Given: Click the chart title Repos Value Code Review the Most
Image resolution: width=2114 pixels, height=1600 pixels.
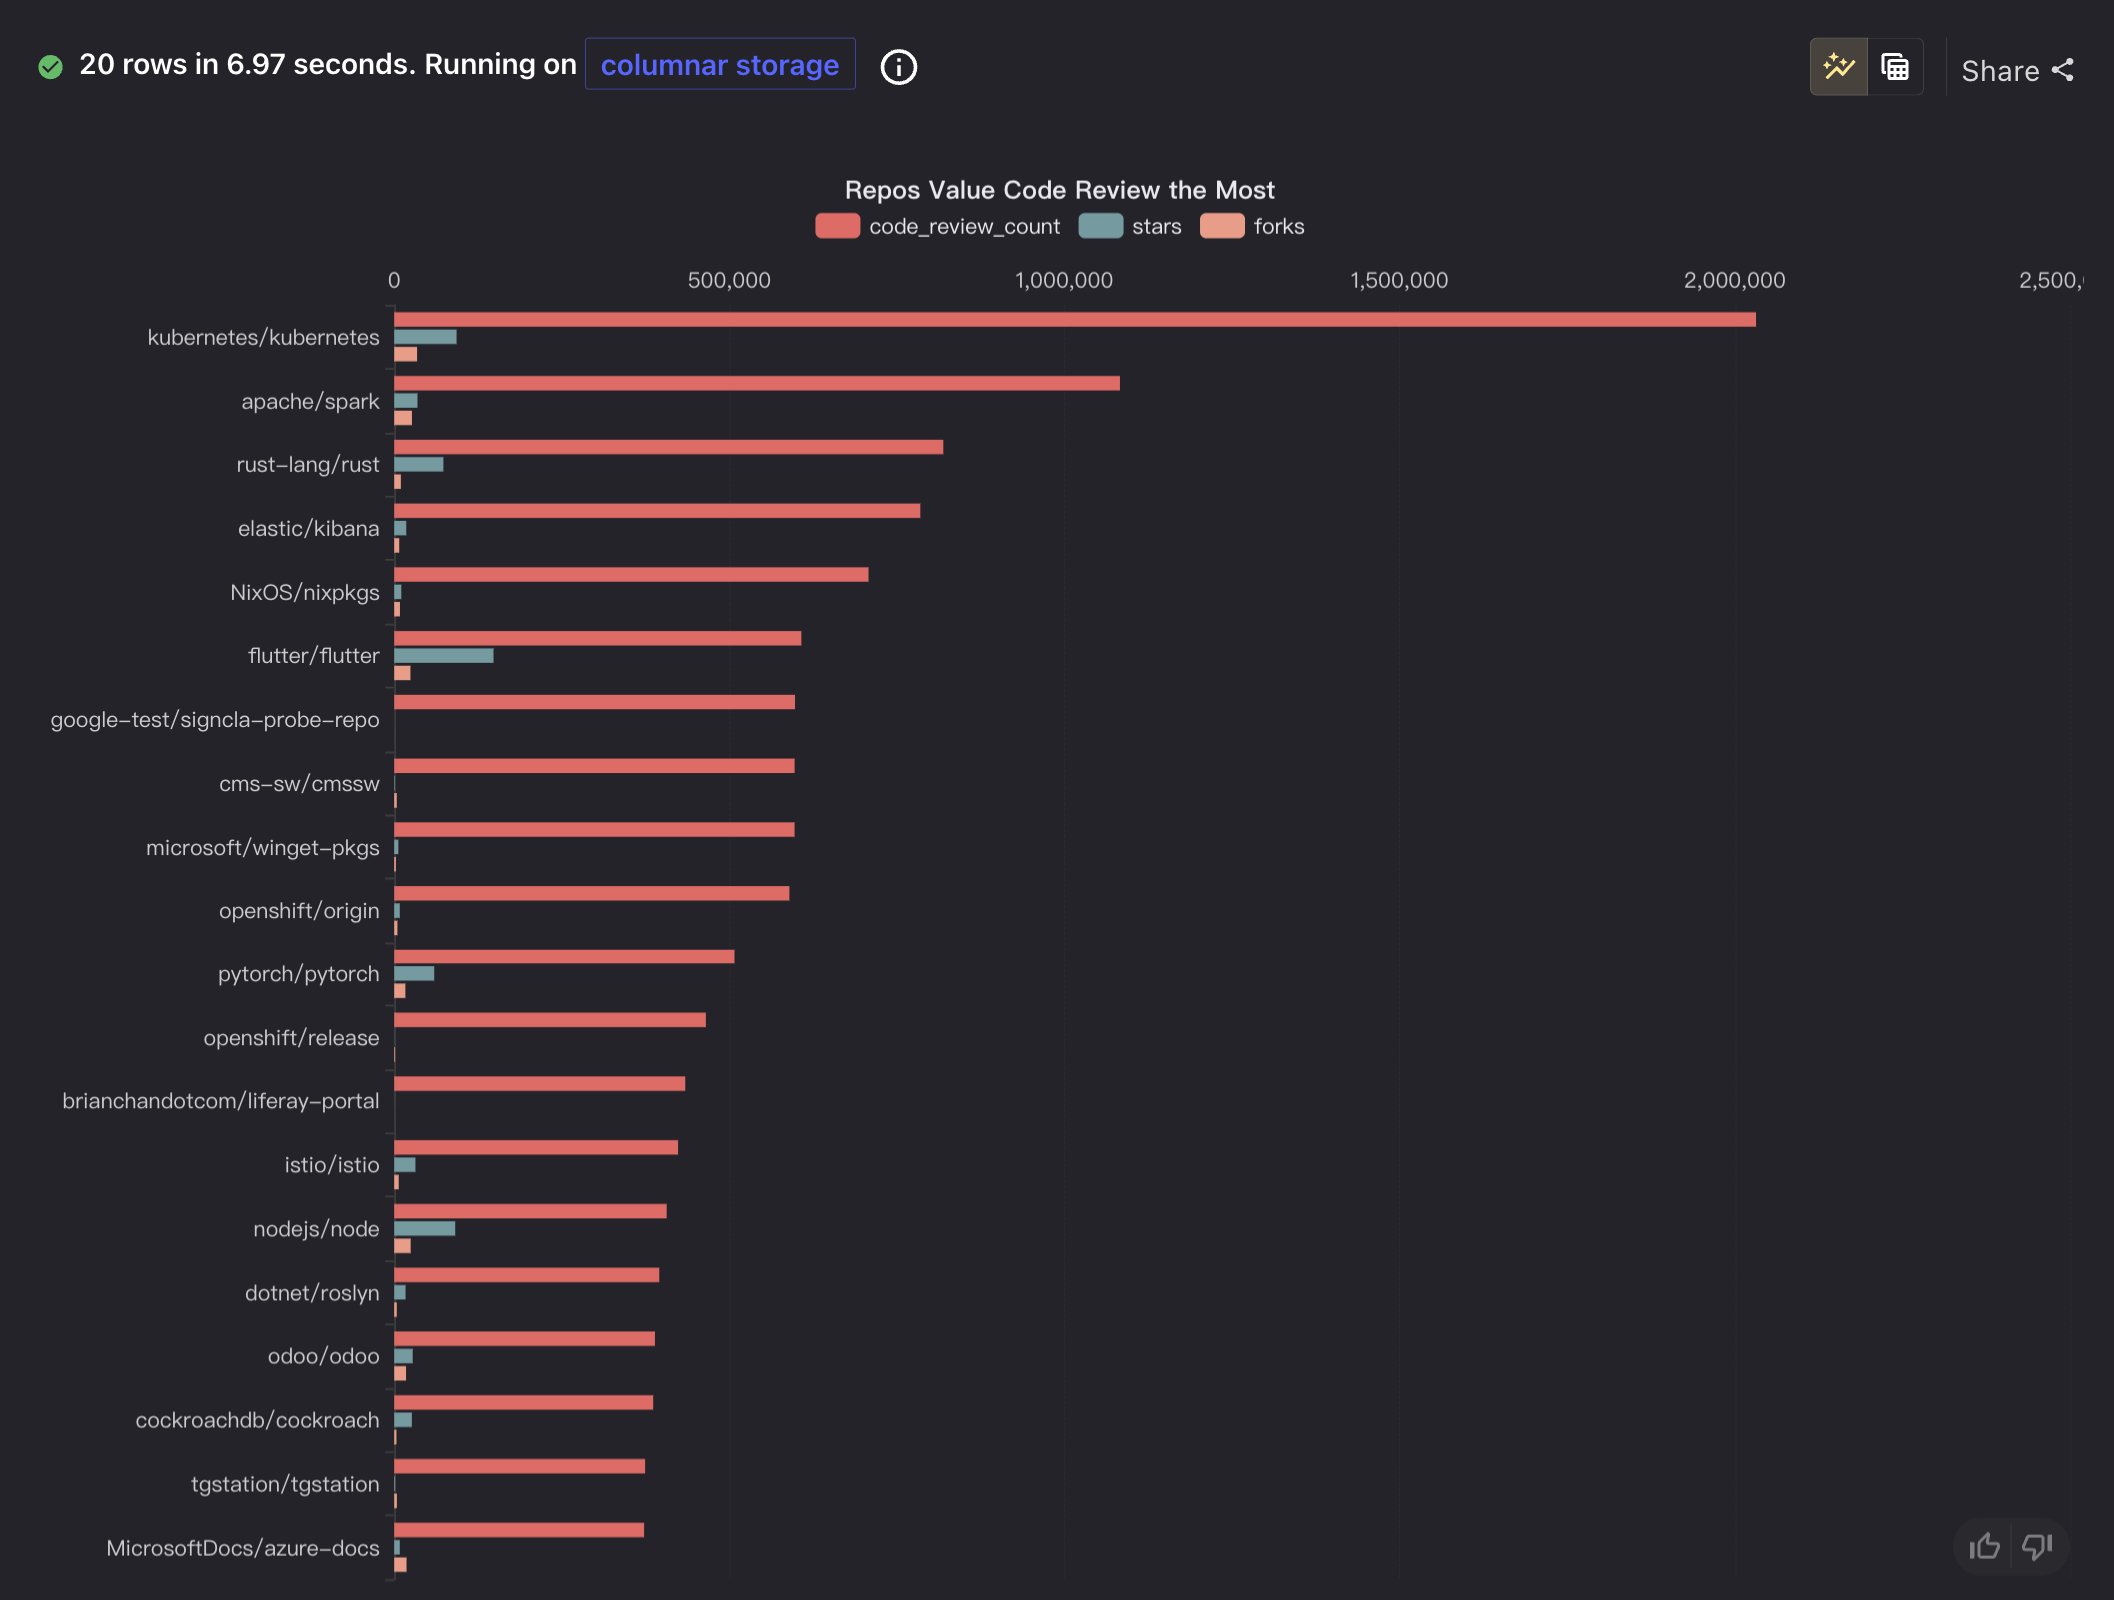Looking at the screenshot, I should 1059,189.
